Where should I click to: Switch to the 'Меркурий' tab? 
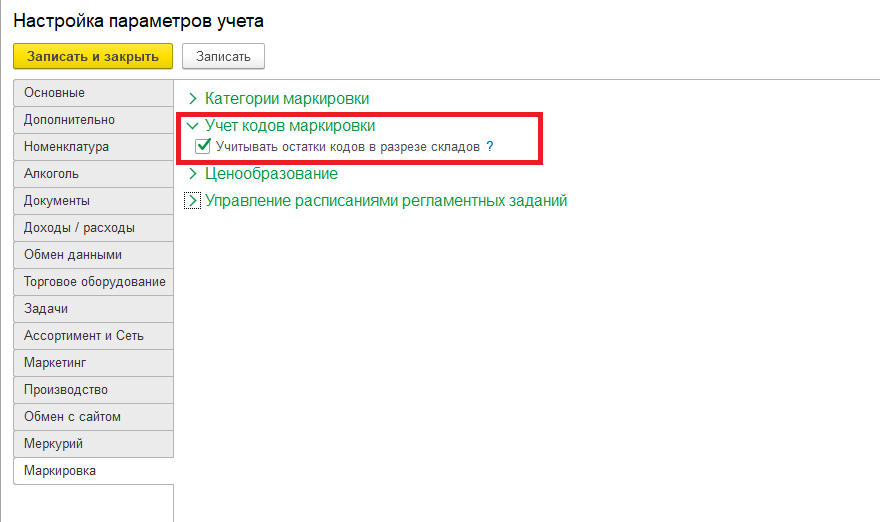pyautogui.click(x=93, y=444)
